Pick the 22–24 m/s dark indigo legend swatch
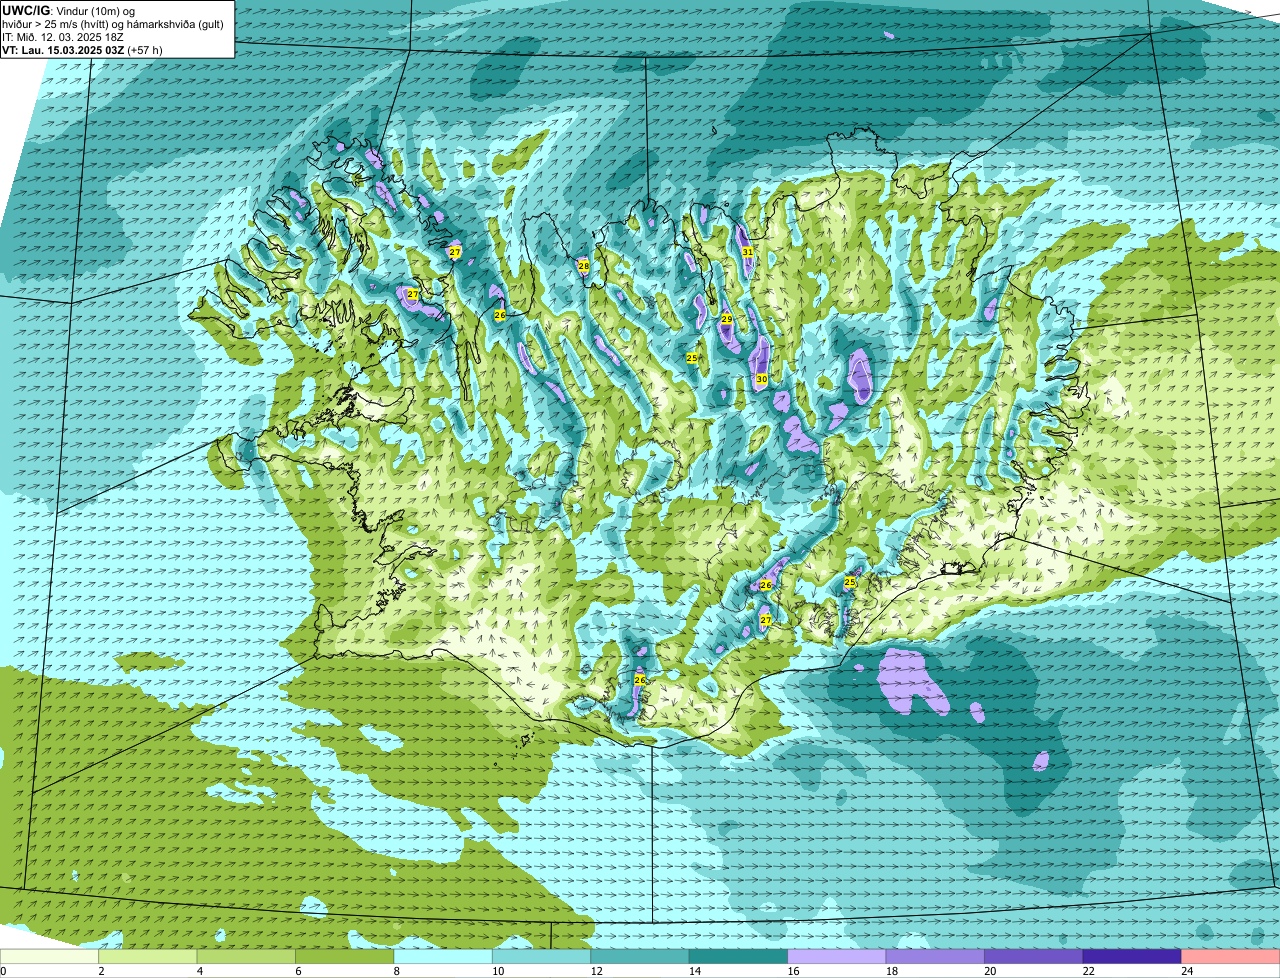 point(1132,956)
